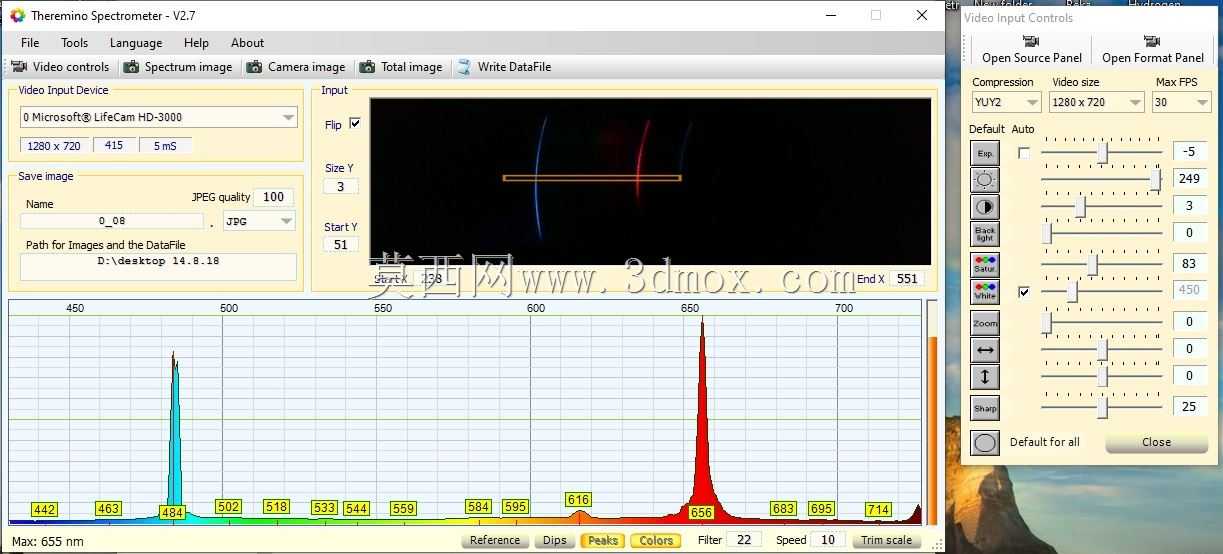This screenshot has width=1223, height=554.
Task: Click the round Default for all button
Action: tap(985, 442)
